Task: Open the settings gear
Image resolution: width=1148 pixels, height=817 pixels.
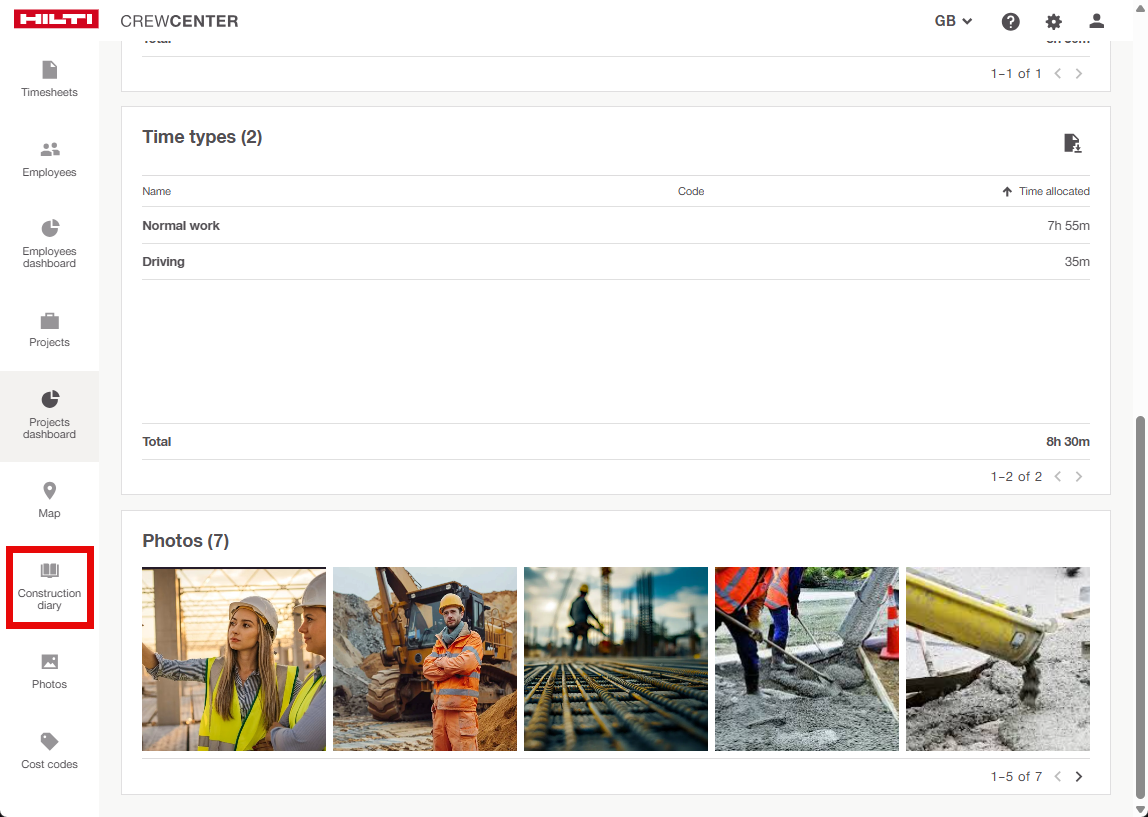Action: 1053,21
